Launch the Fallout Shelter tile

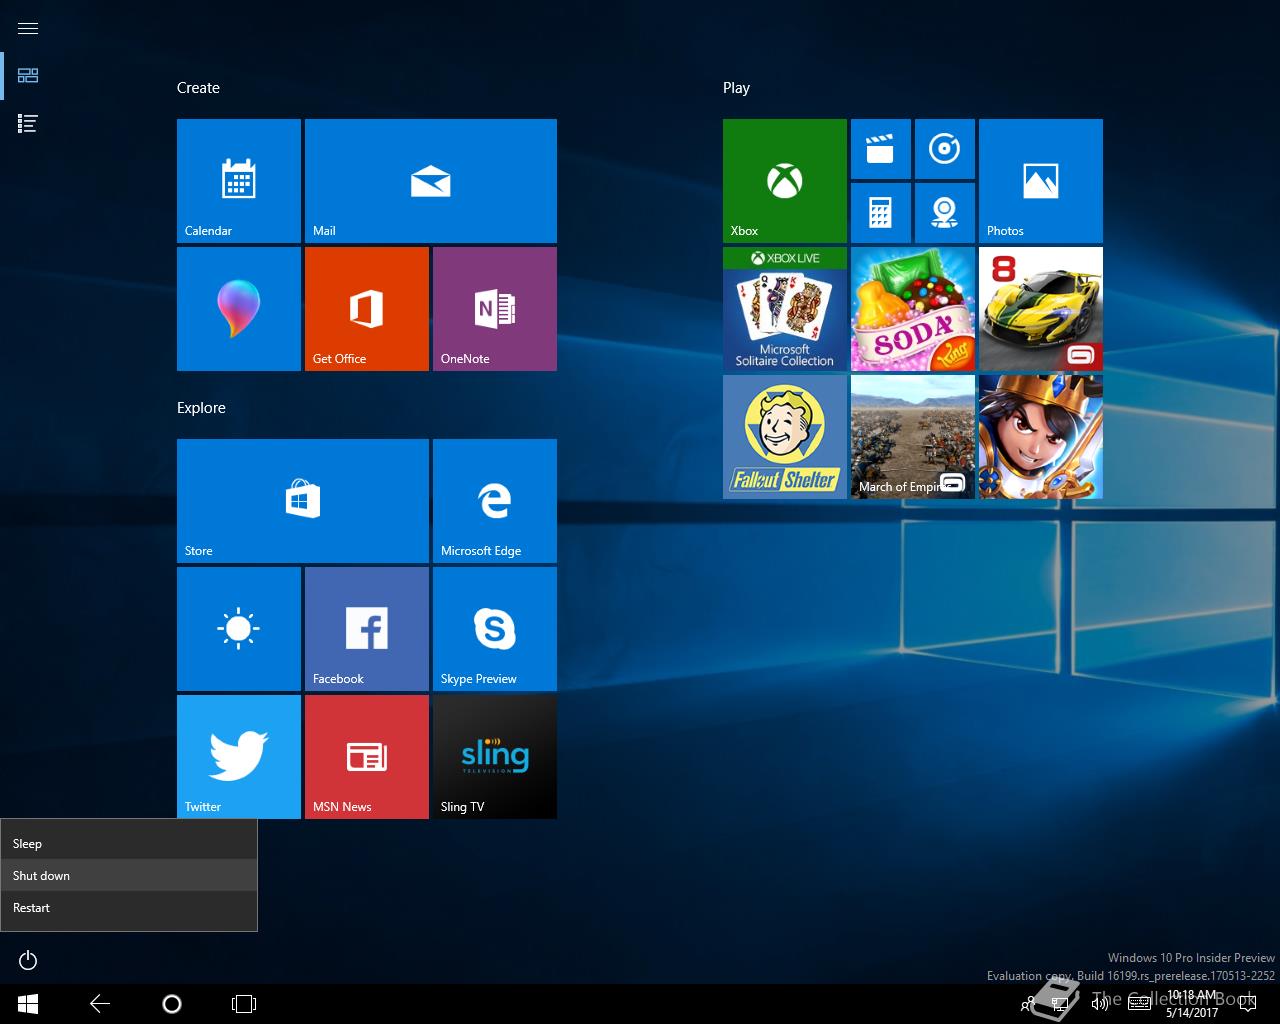coord(785,437)
